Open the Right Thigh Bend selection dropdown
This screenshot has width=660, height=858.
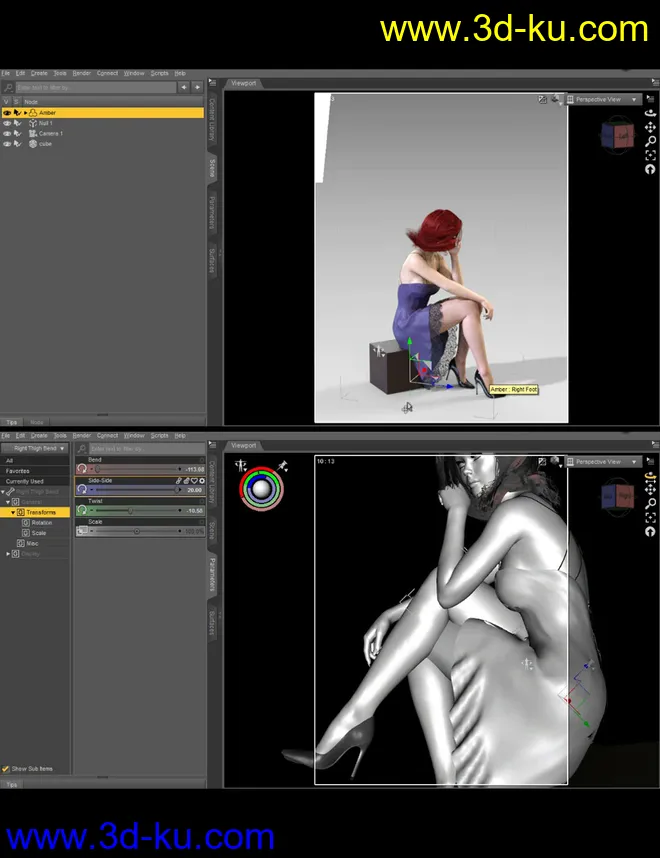point(35,449)
